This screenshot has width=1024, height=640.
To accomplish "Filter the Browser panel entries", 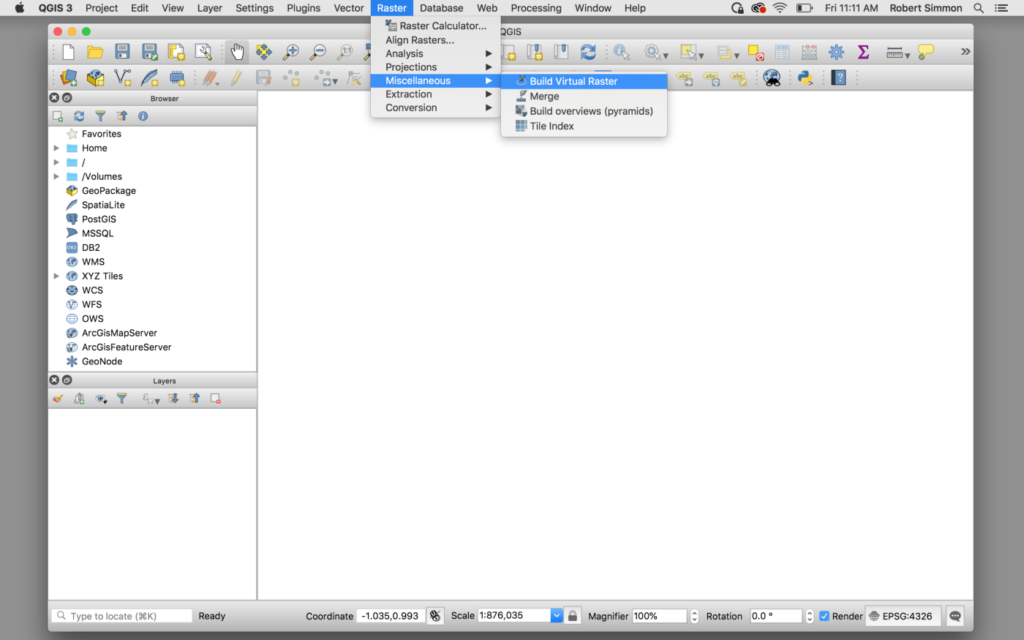I will click(101, 116).
